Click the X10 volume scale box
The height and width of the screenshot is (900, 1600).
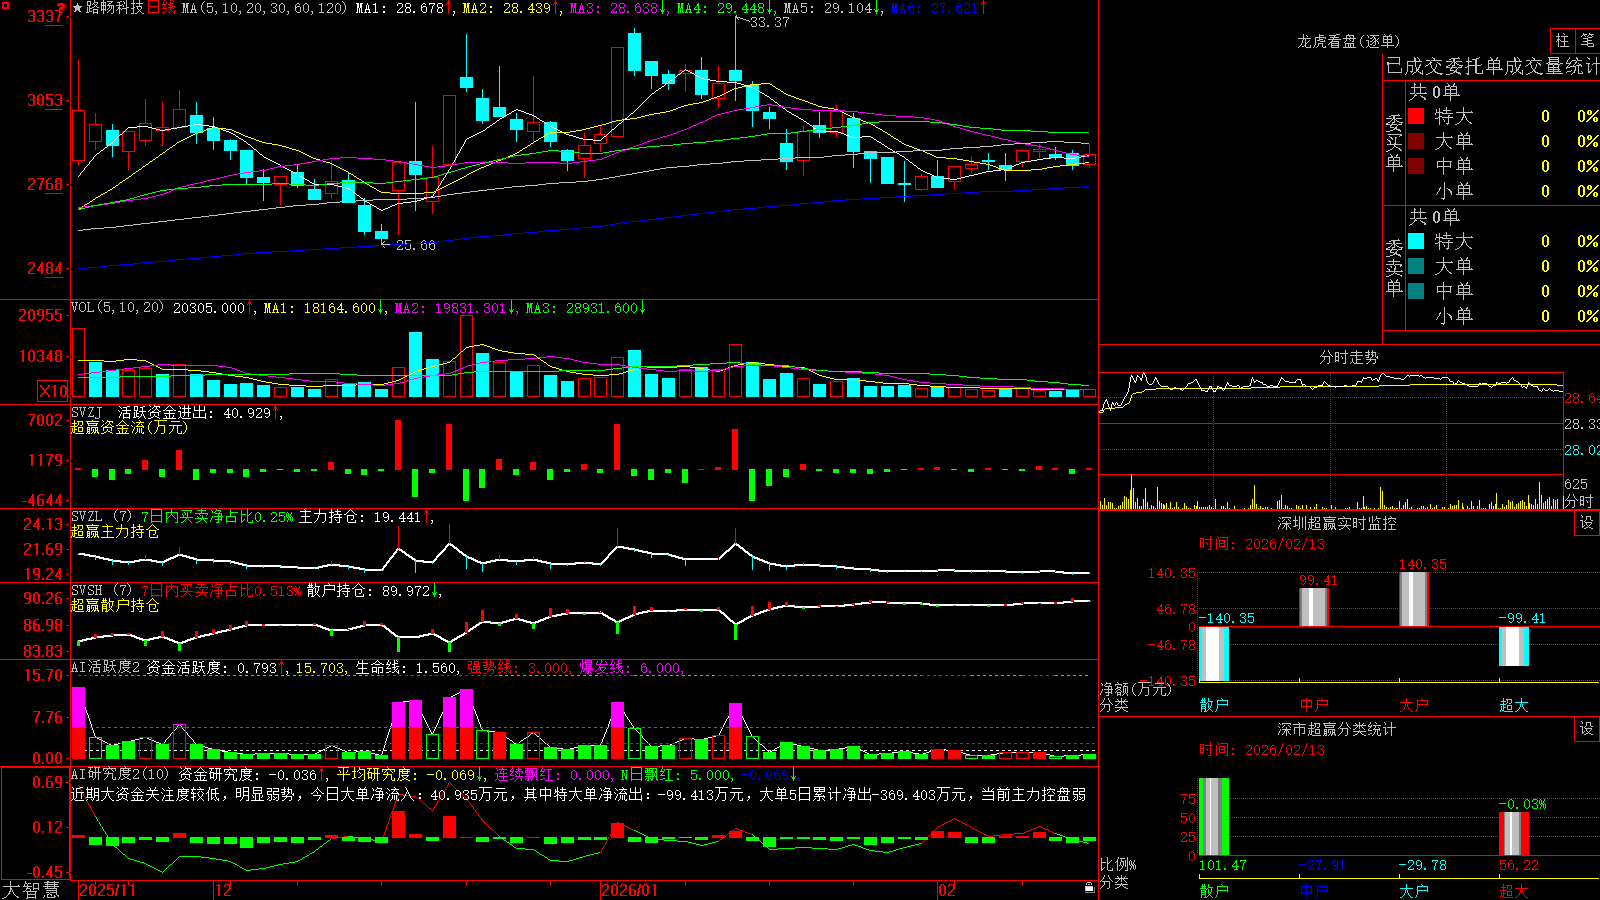point(53,391)
